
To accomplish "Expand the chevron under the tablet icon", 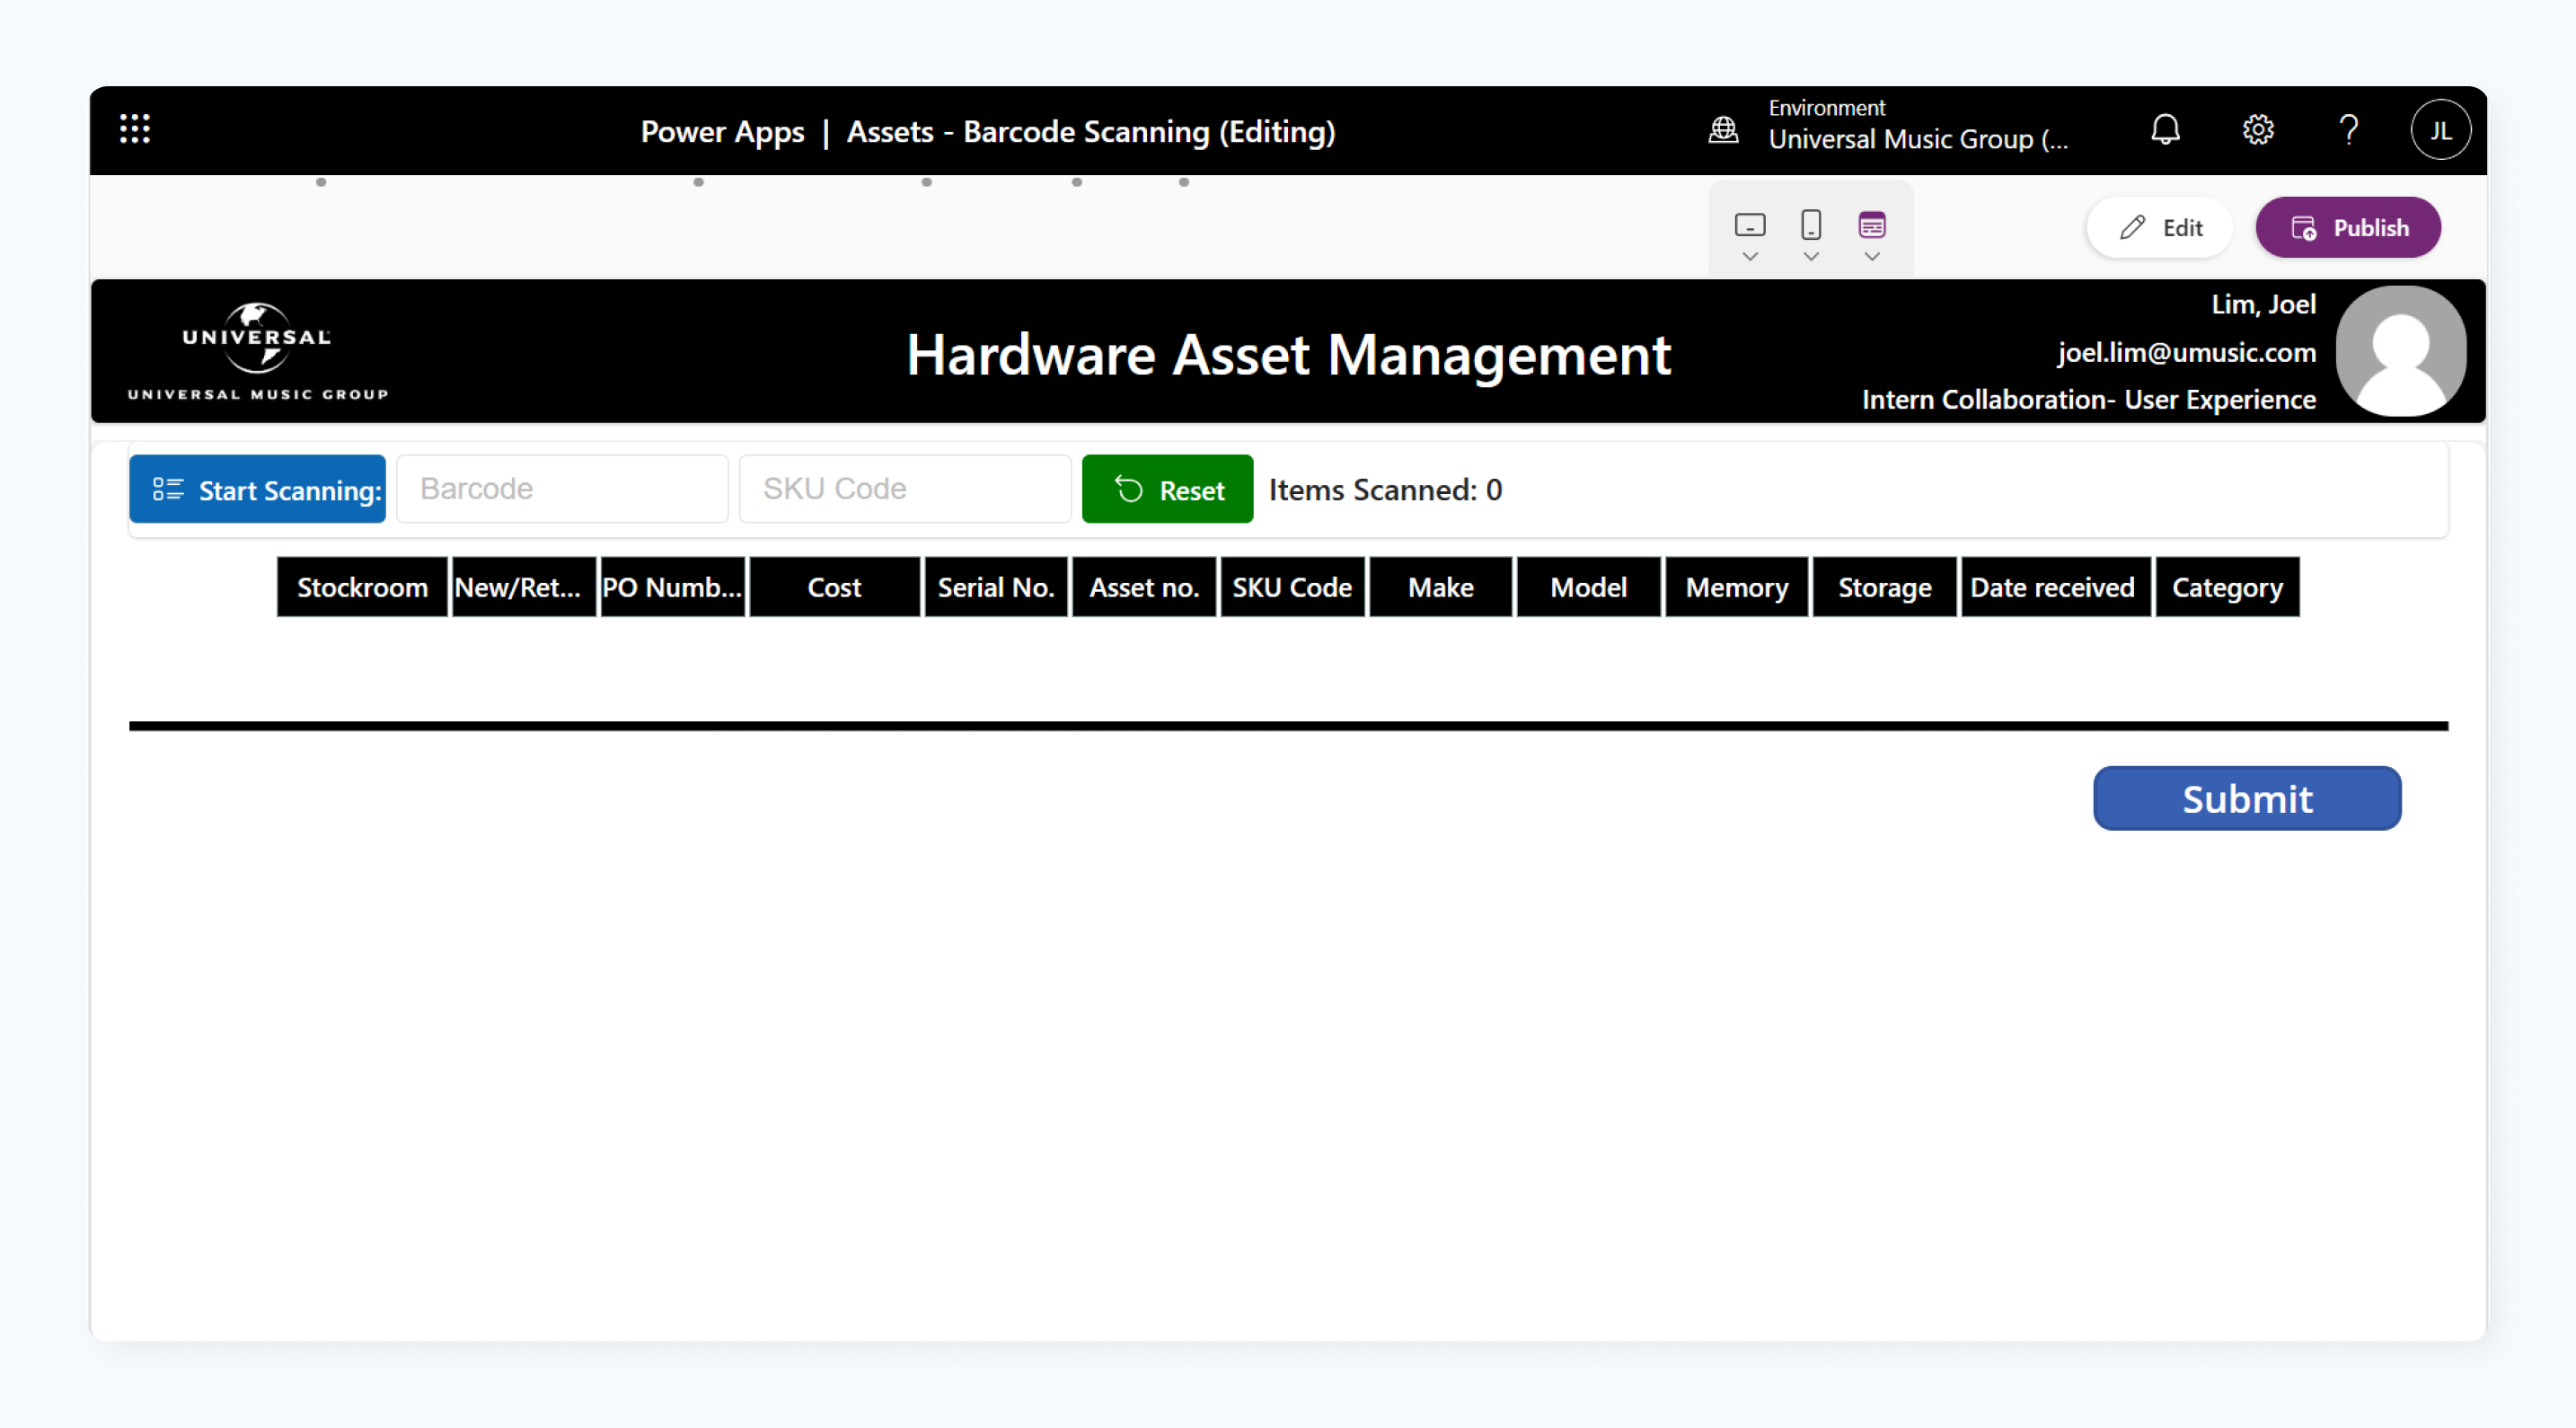I will pos(1749,257).
